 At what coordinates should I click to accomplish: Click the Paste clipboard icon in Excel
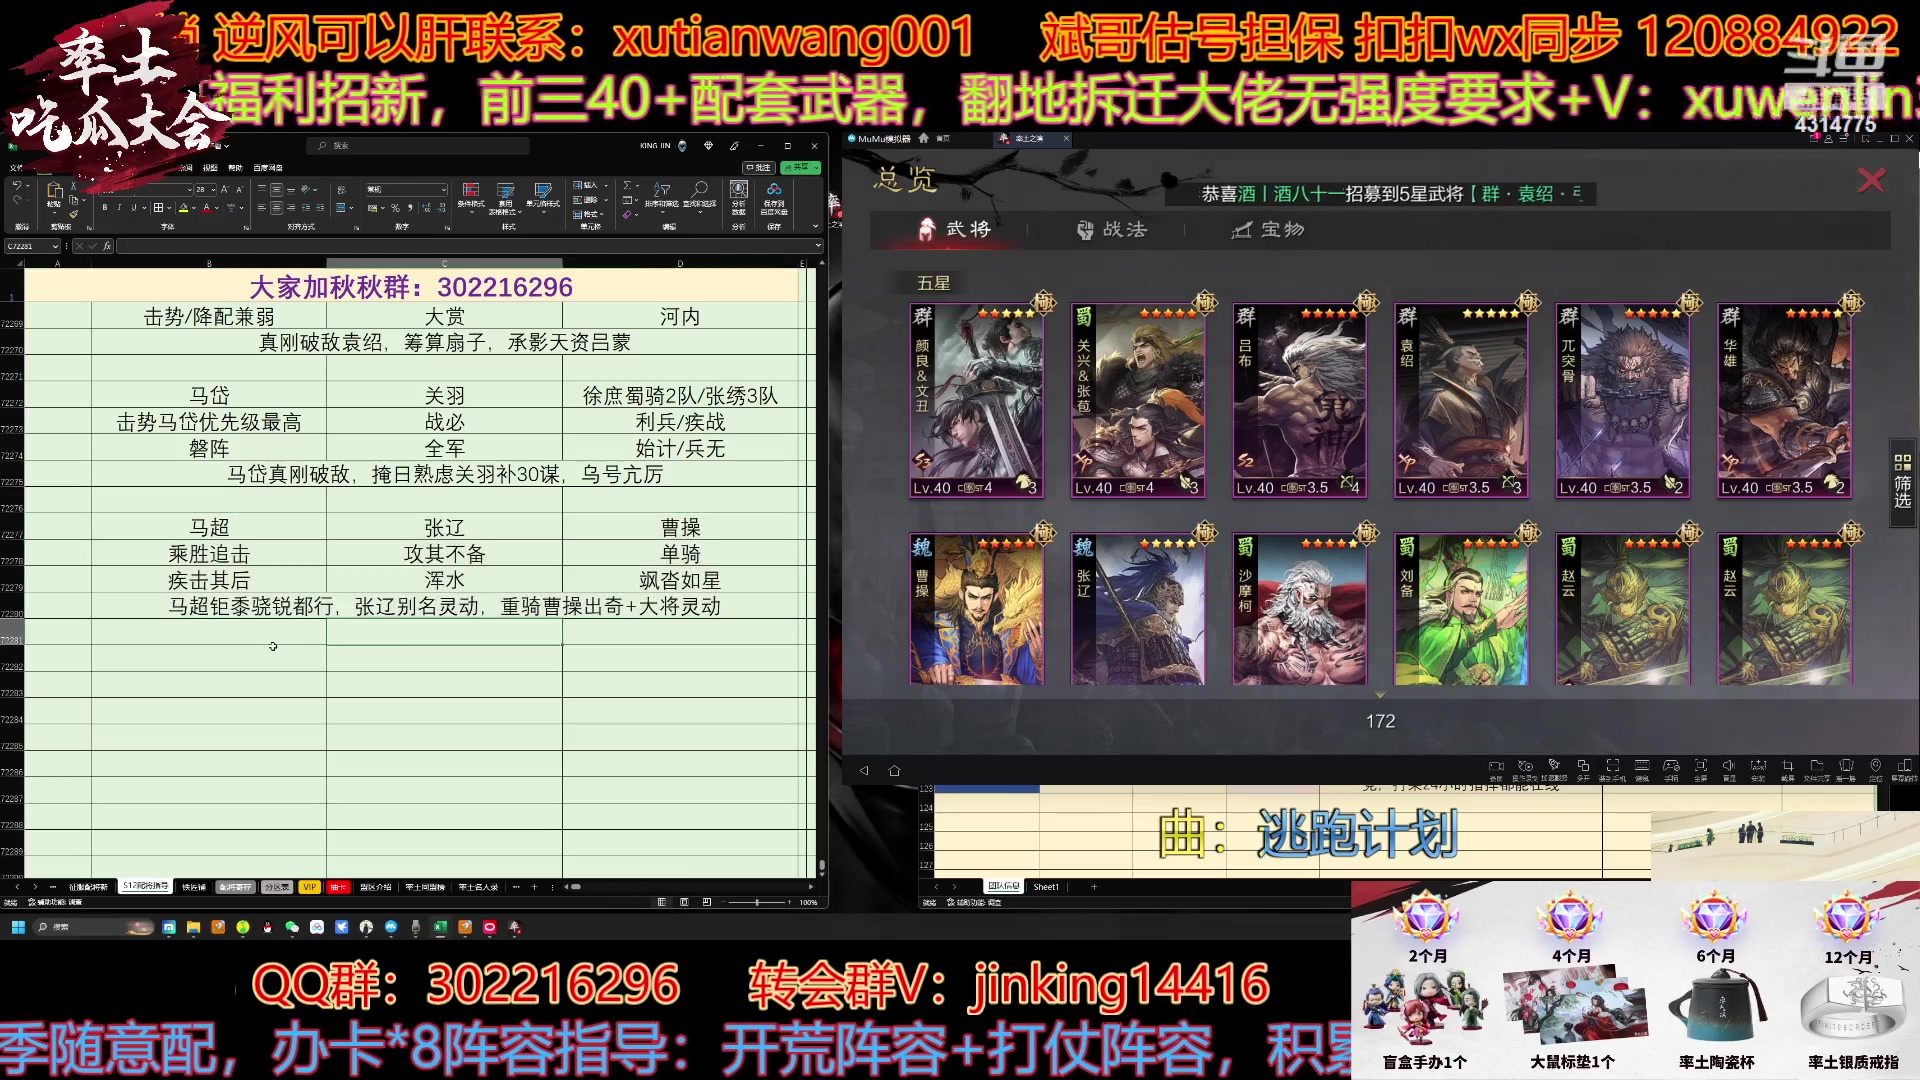click(54, 191)
